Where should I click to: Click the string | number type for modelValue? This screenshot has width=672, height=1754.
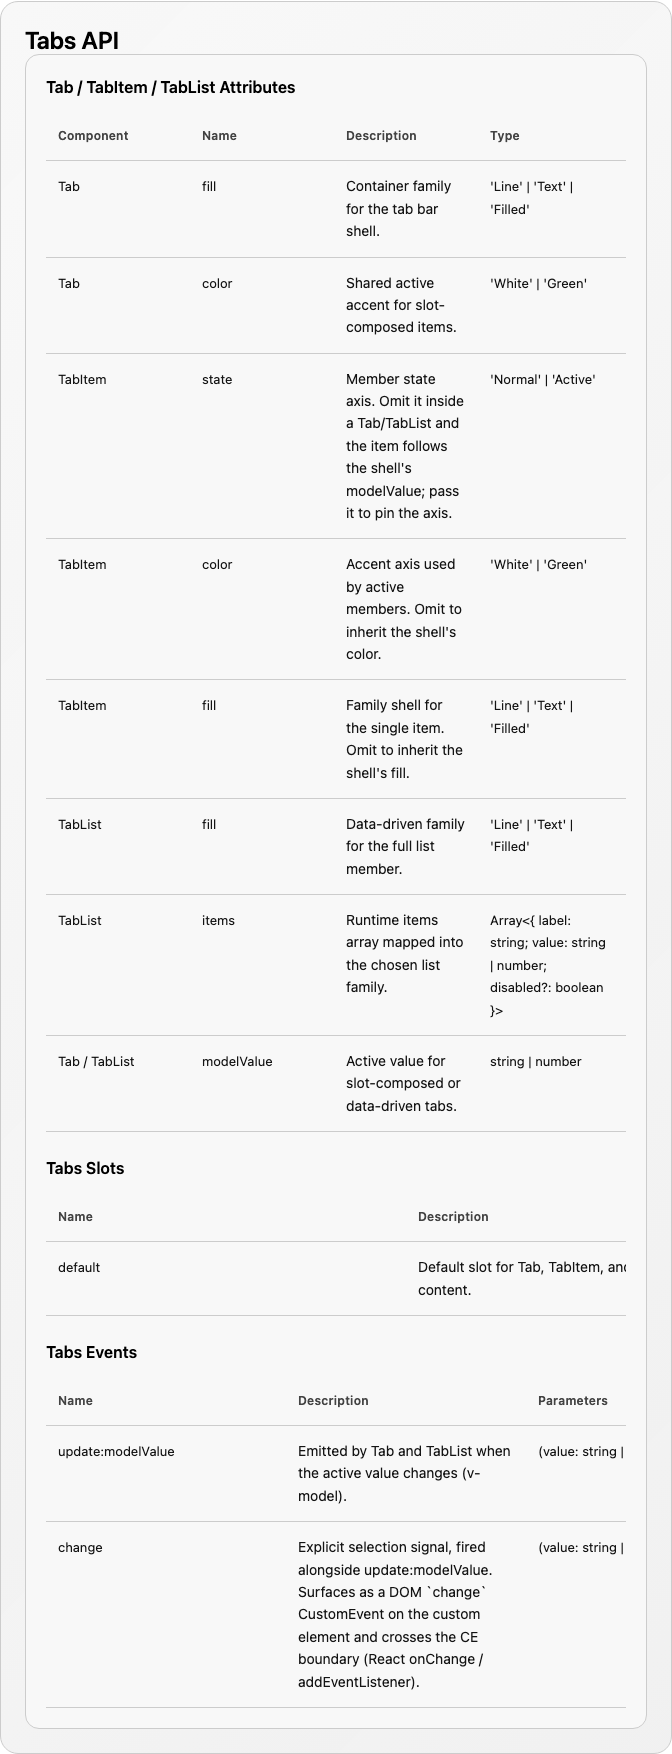point(536,1061)
